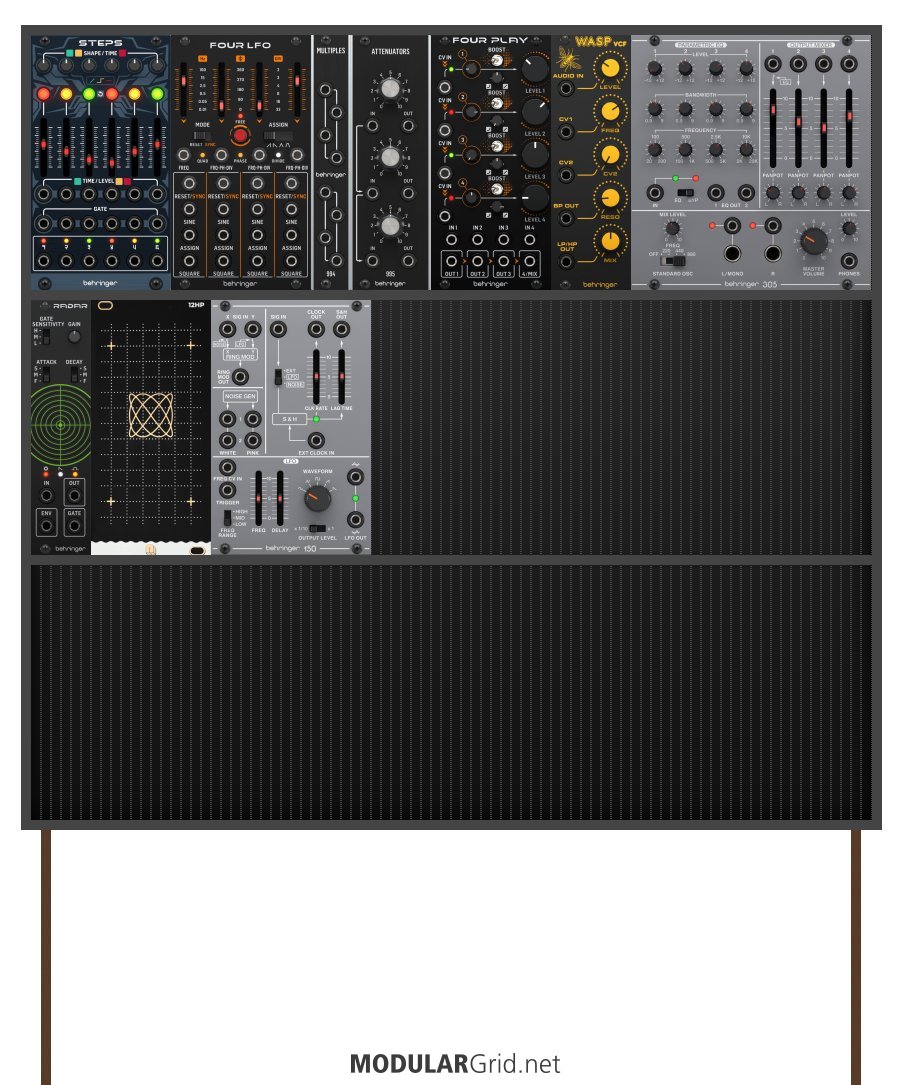This screenshot has height=1085, width=912.
Task: Click the 305 EQ input jack
Action: click(655, 193)
